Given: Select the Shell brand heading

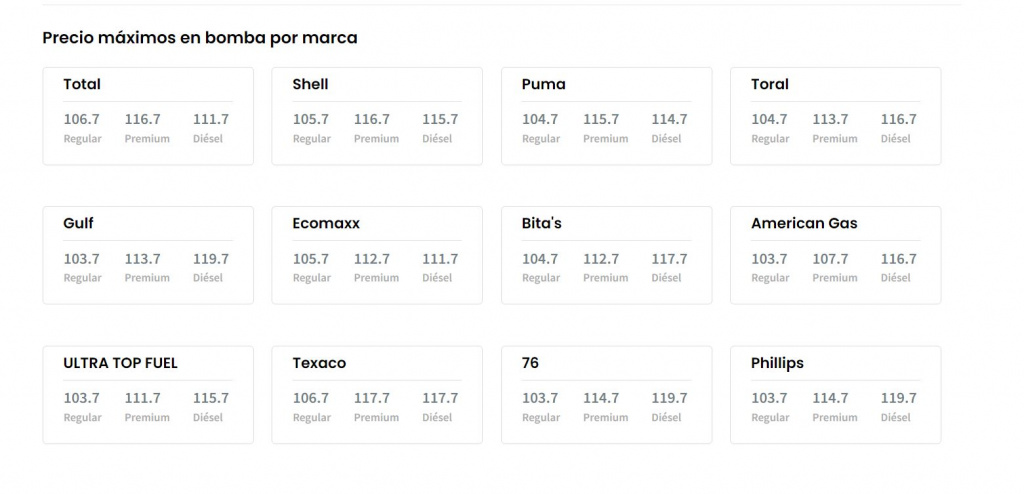Looking at the screenshot, I should pos(310,84).
